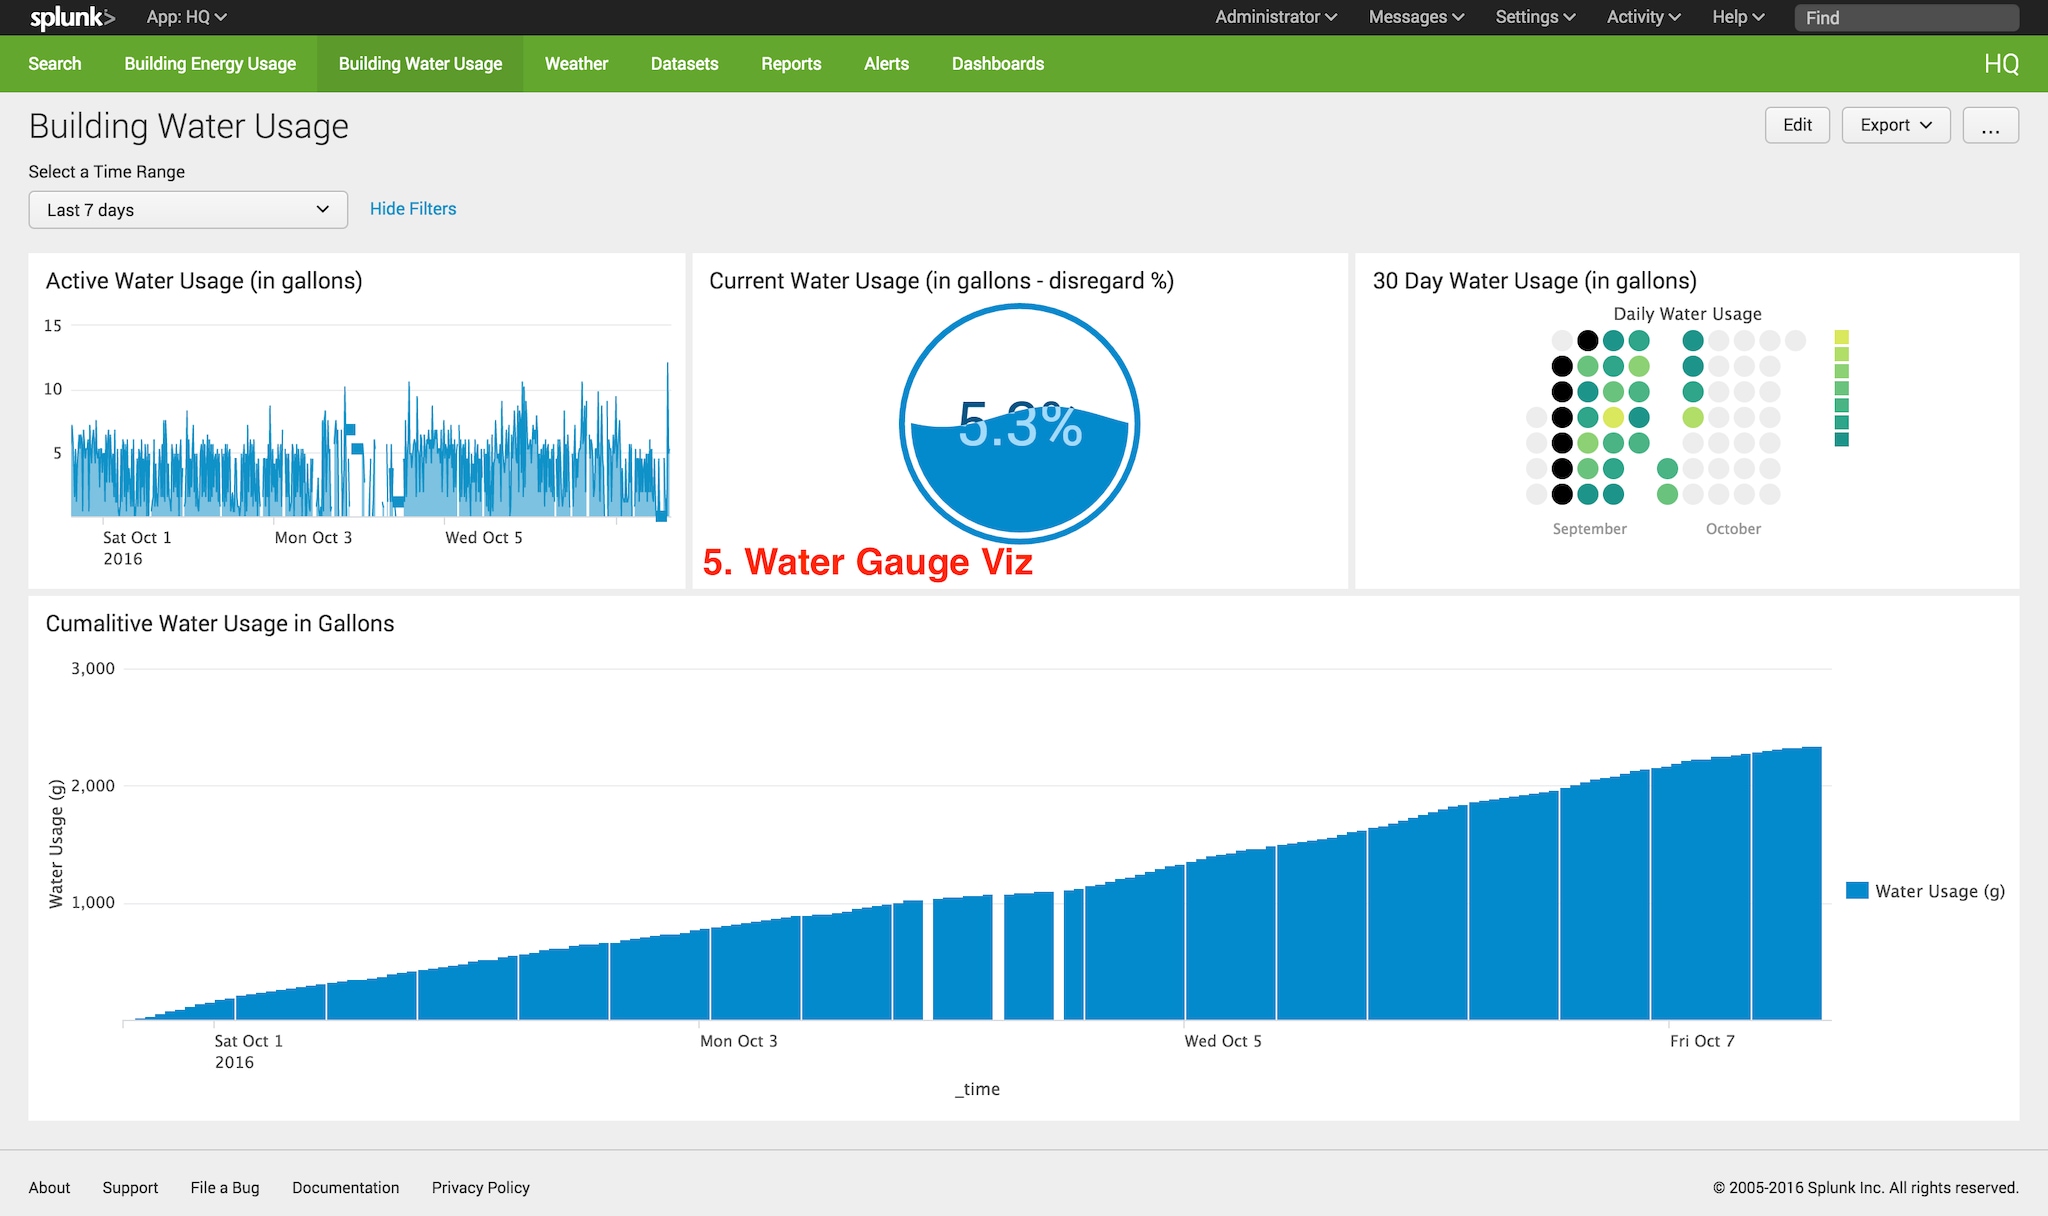Click the 30 Day Water Usage panel title
The image size is (2048, 1216).
tap(1534, 281)
